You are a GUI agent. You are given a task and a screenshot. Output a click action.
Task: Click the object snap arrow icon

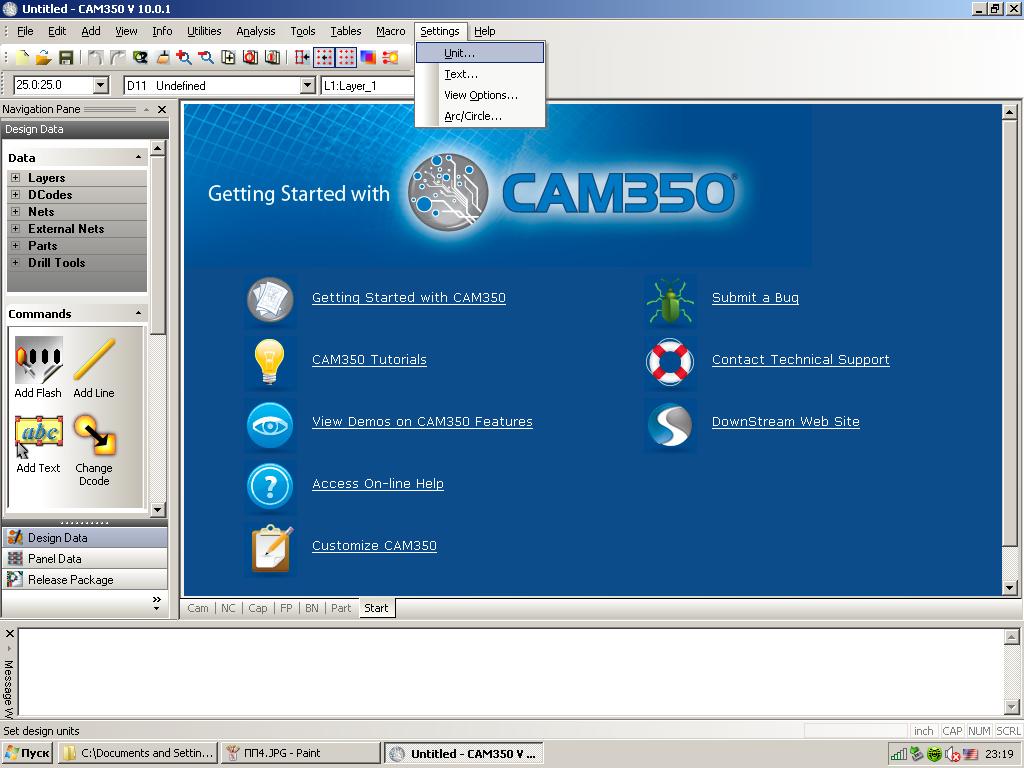click(302, 57)
